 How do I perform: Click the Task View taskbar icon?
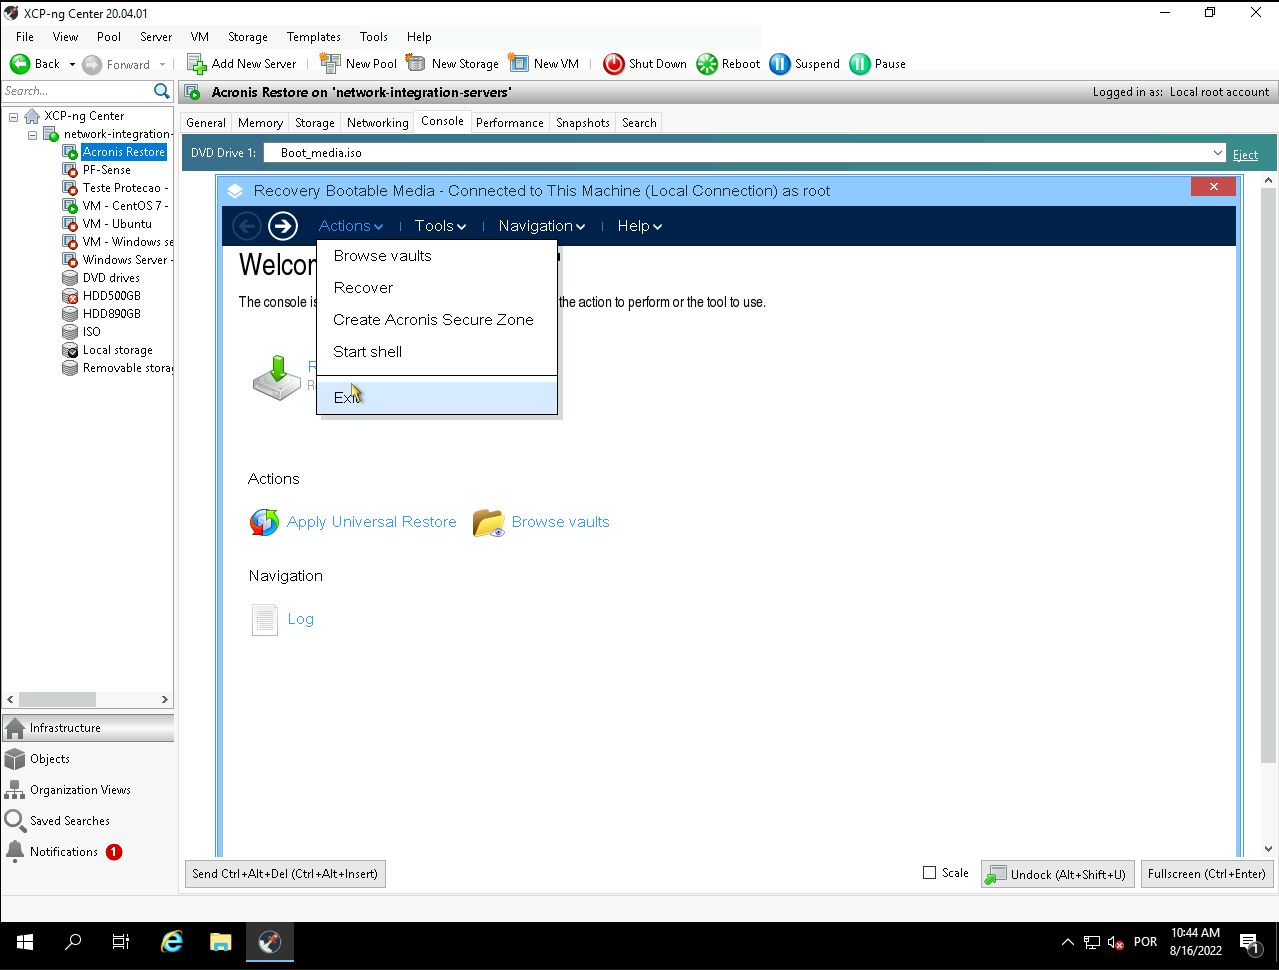[121, 942]
